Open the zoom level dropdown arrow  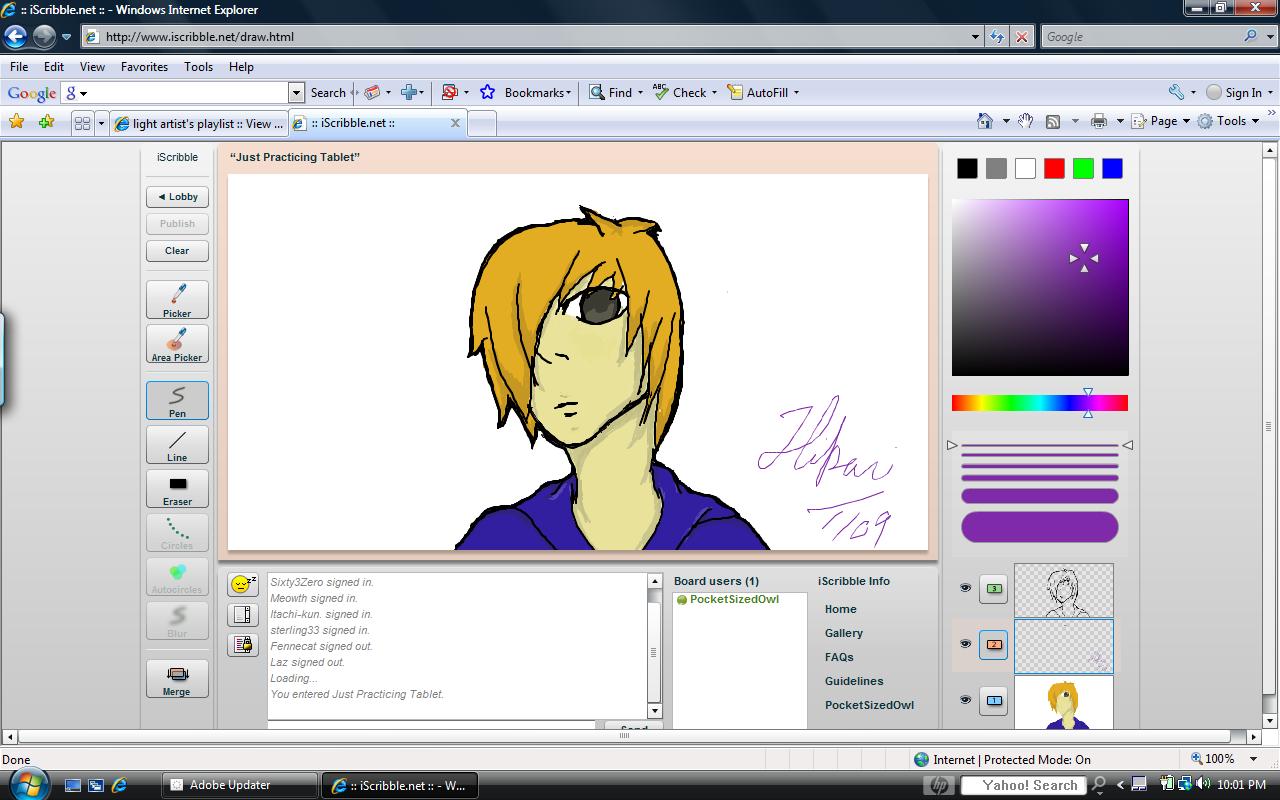pyautogui.click(x=1254, y=760)
